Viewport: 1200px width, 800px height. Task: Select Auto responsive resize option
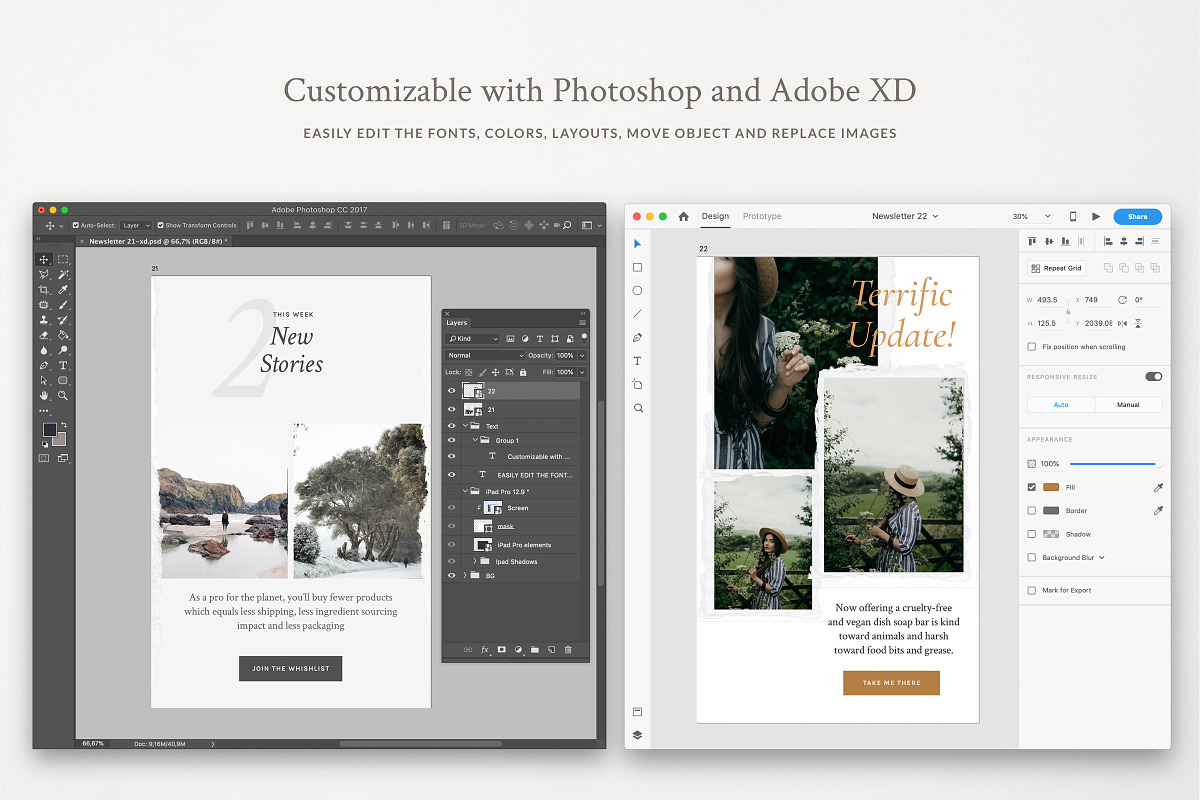1061,405
